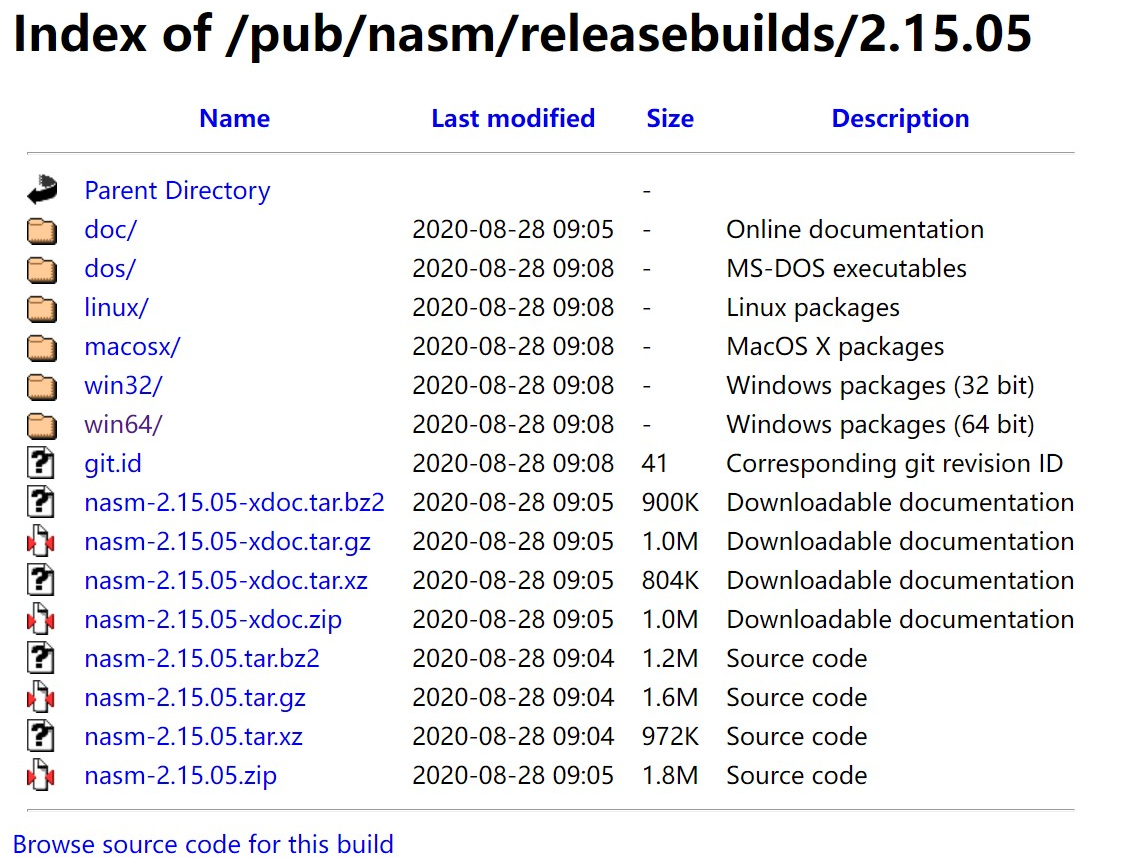This screenshot has height=862, width=1143.
Task: Go to Parent Directory link
Action: point(177,190)
